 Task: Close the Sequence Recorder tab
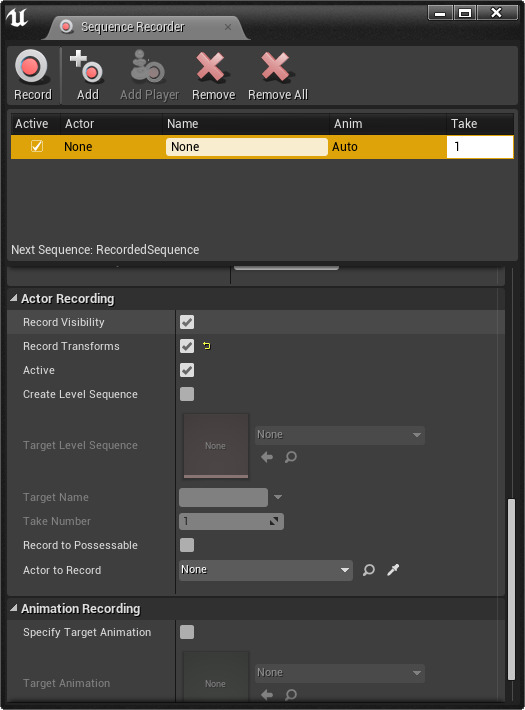[228, 27]
